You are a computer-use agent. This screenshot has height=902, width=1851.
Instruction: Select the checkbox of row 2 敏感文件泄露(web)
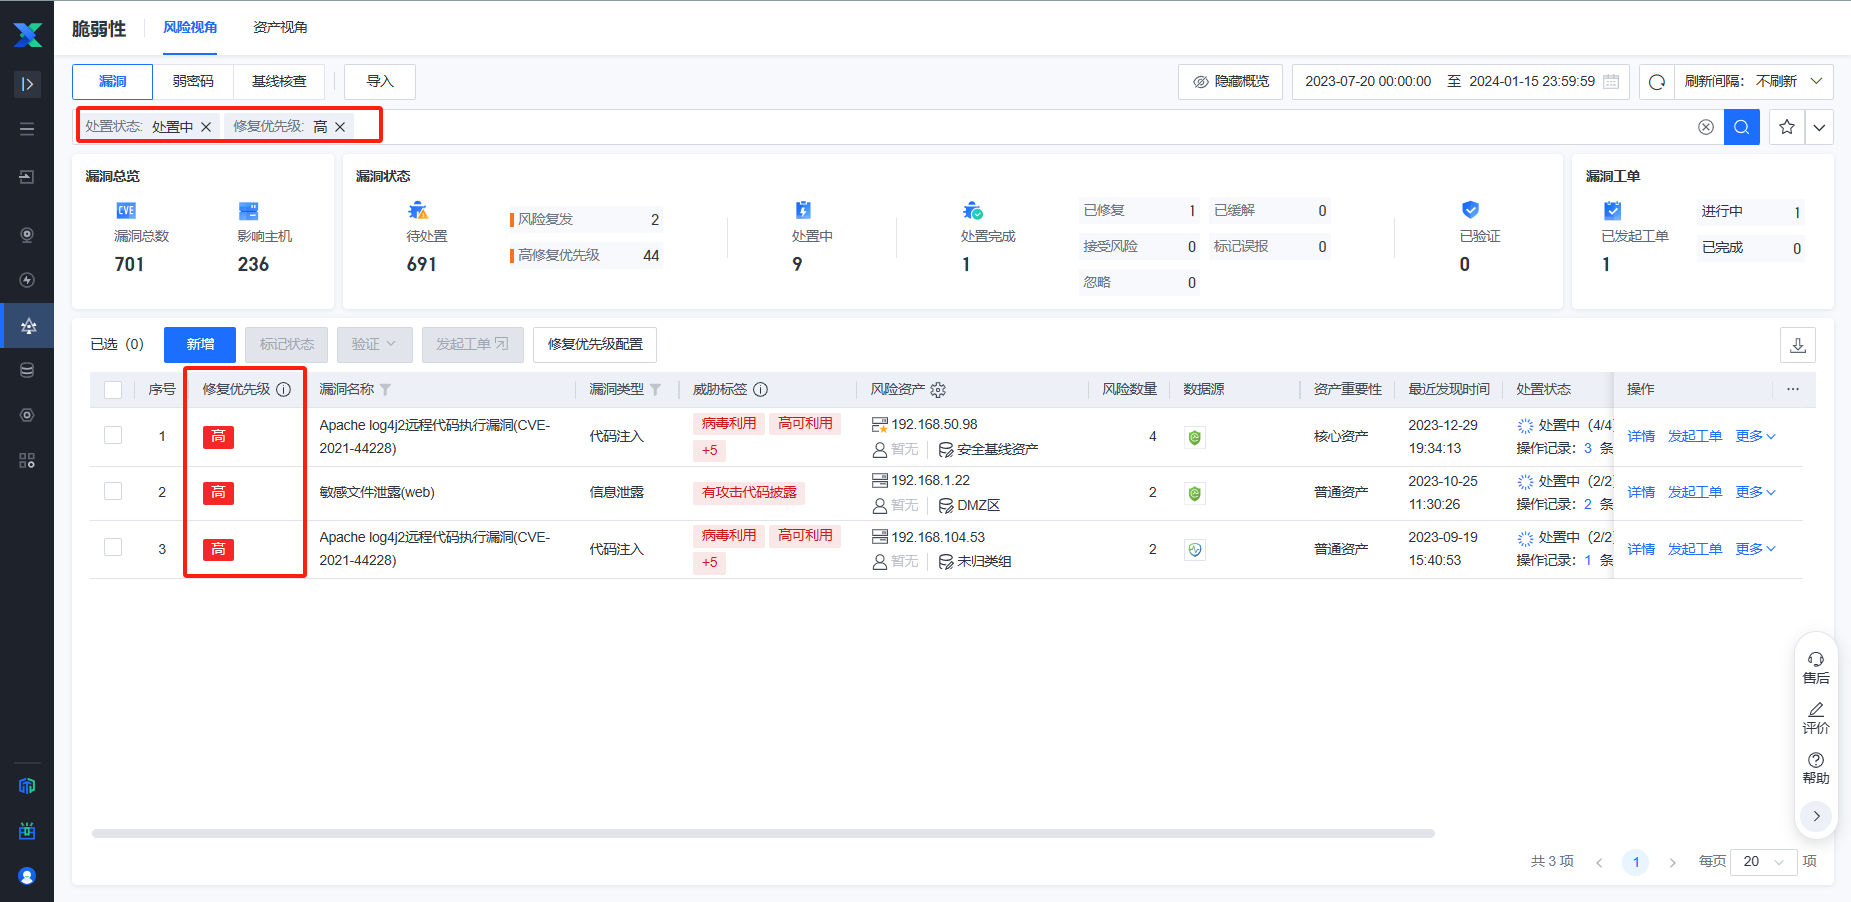click(x=113, y=492)
